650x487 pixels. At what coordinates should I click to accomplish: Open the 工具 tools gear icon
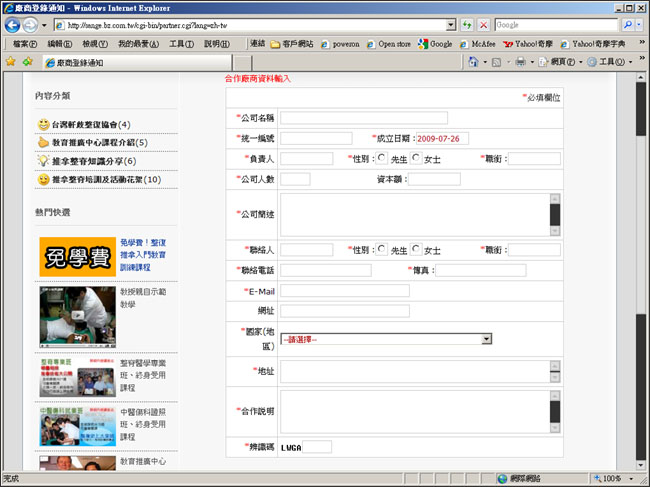[x=592, y=62]
